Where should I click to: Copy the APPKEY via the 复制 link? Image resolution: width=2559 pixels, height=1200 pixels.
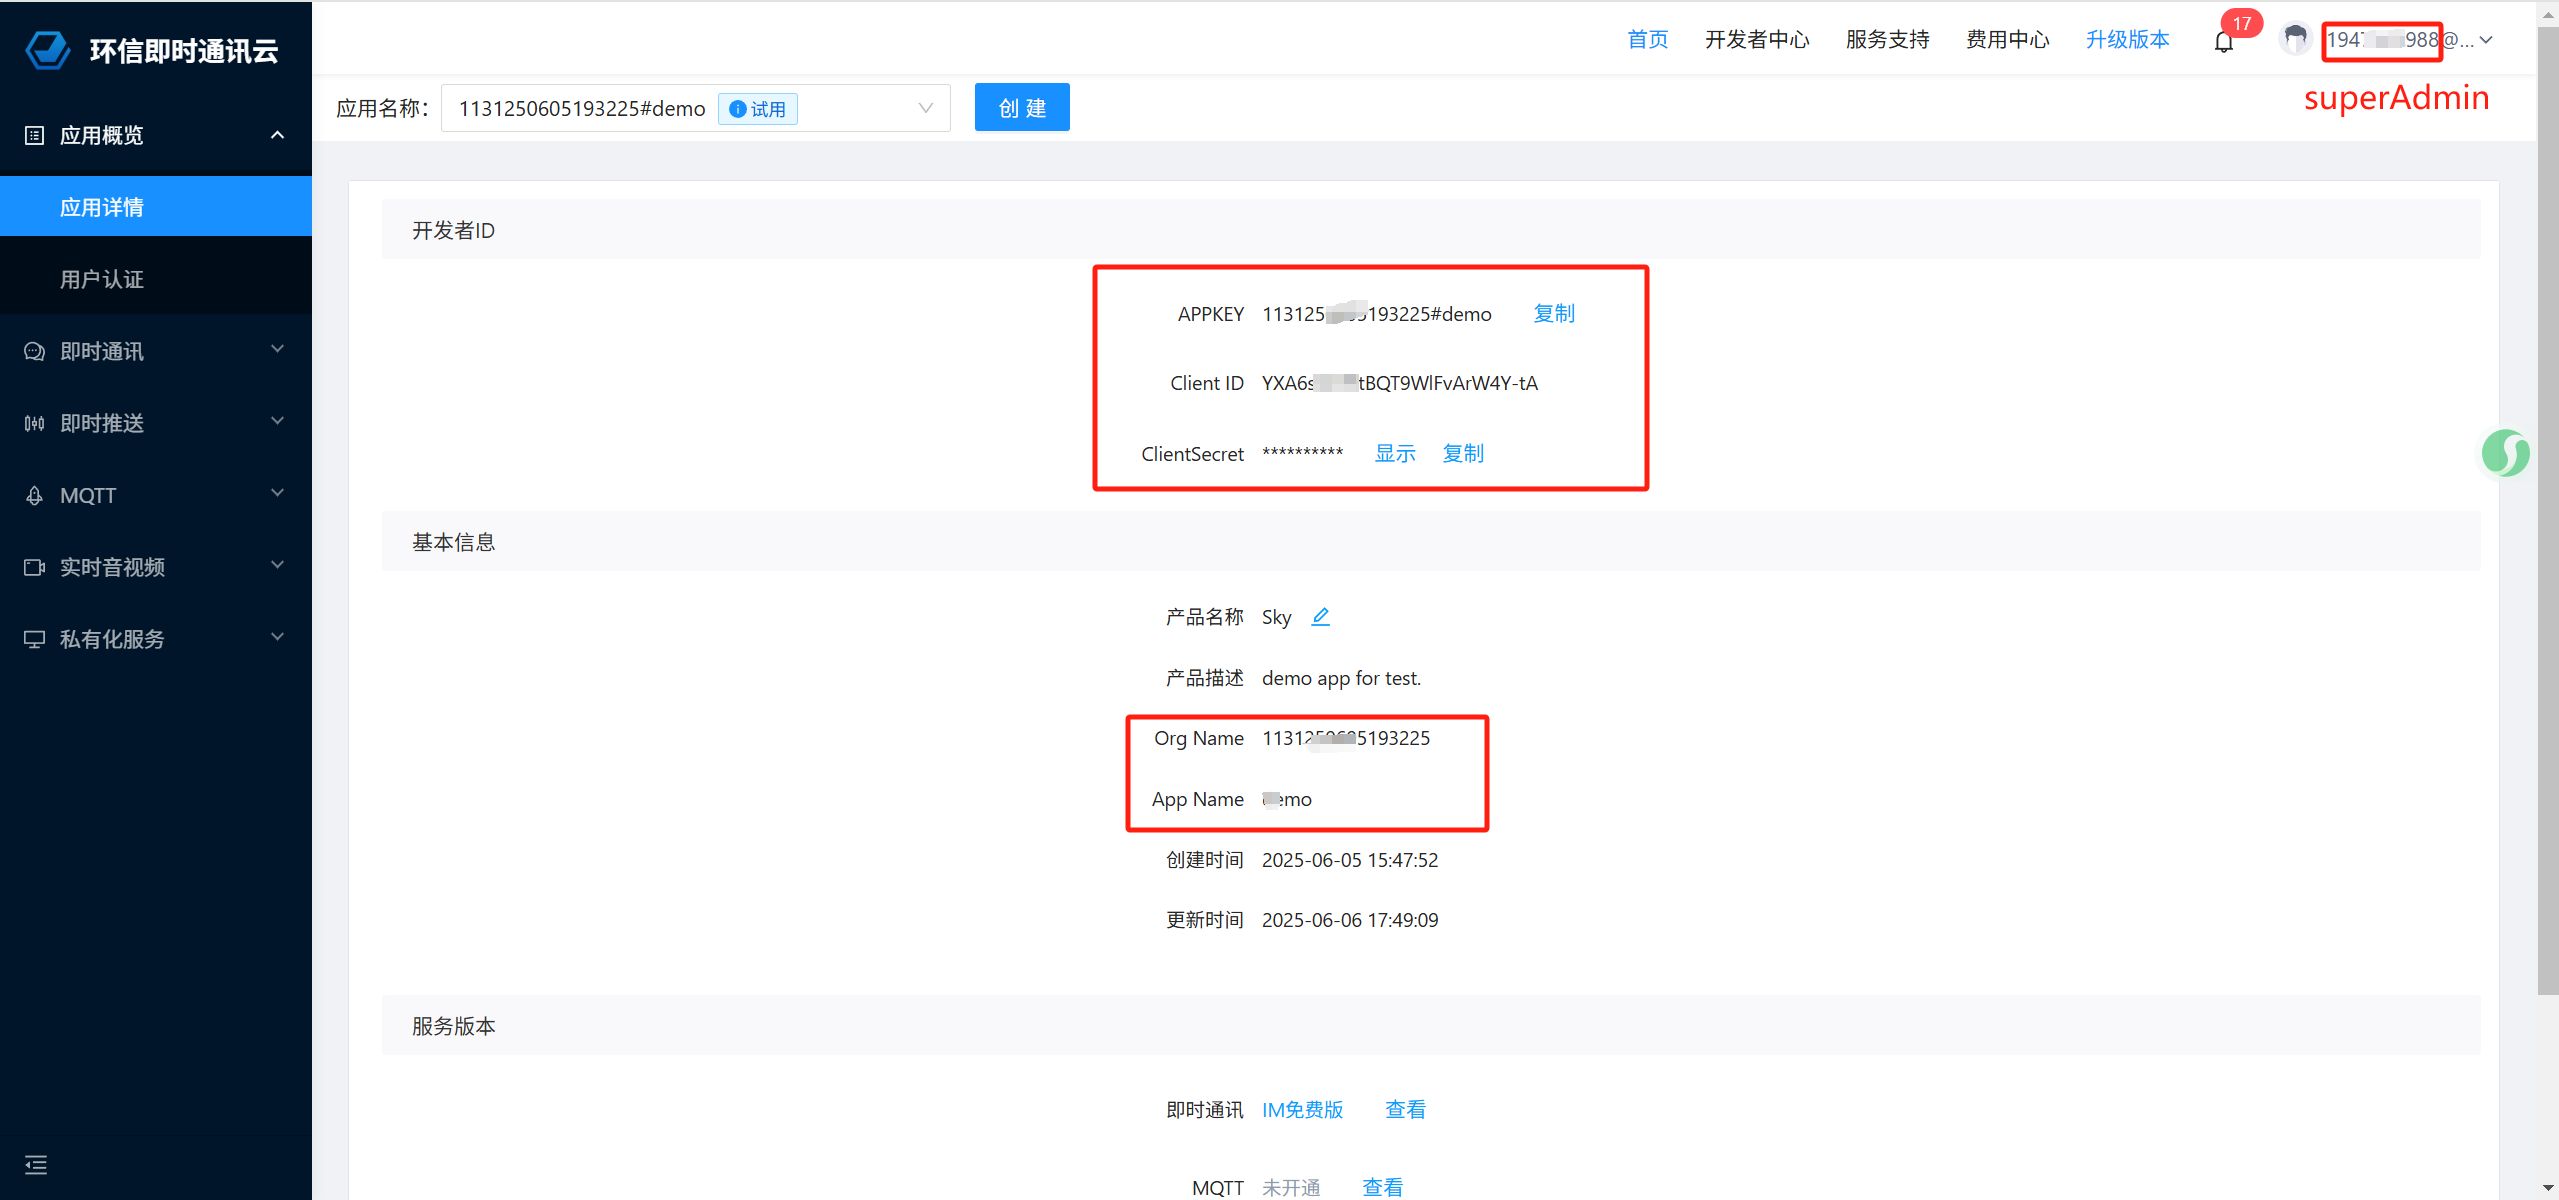(1554, 314)
